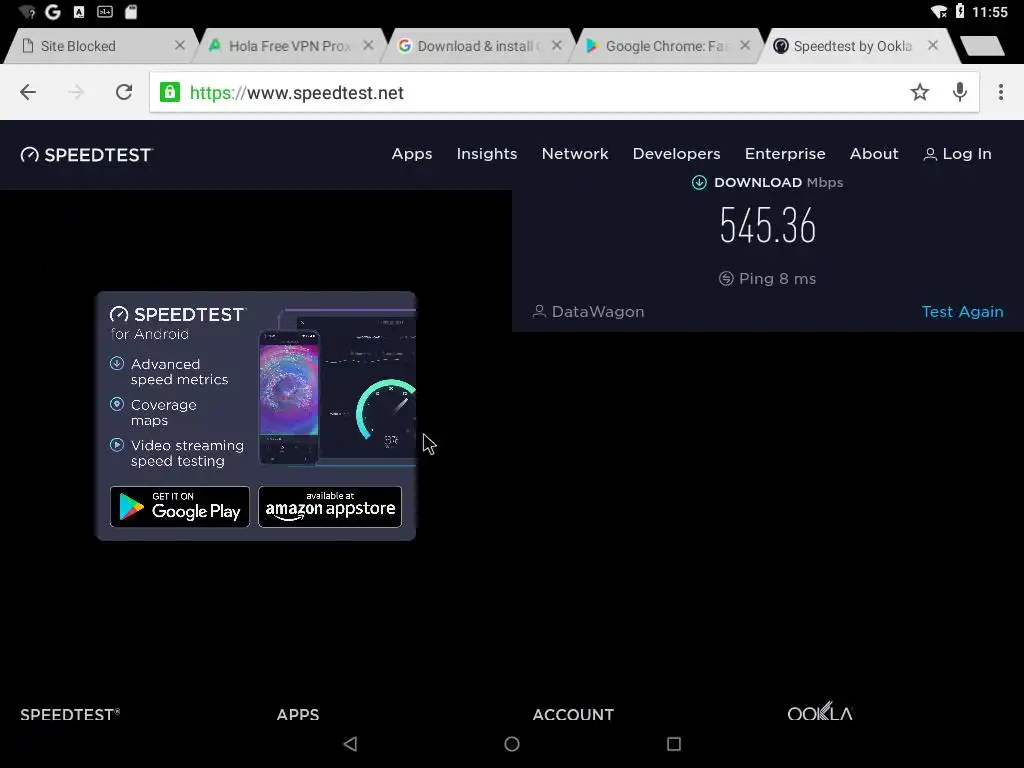The image size is (1024, 768).
Task: Click the 545.36 download result
Action: click(x=767, y=225)
